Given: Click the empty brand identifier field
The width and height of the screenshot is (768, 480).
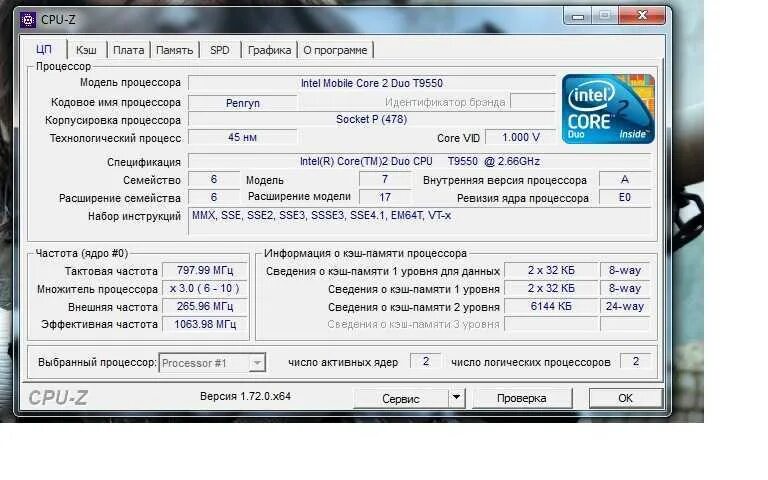Looking at the screenshot, I should [x=533, y=101].
